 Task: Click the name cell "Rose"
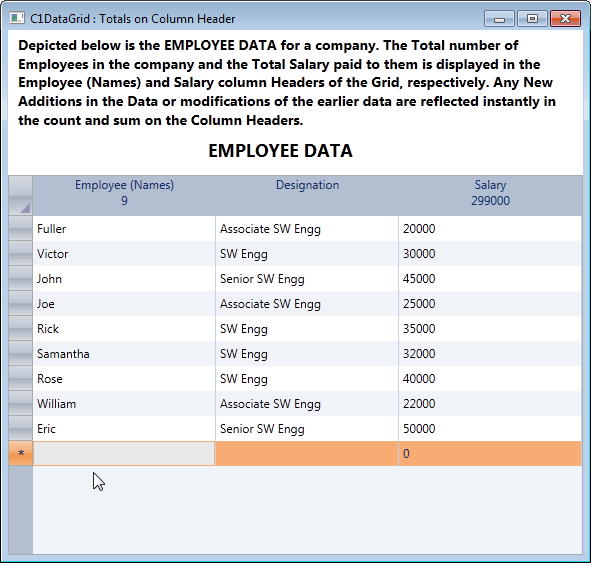pyautogui.click(x=124, y=378)
